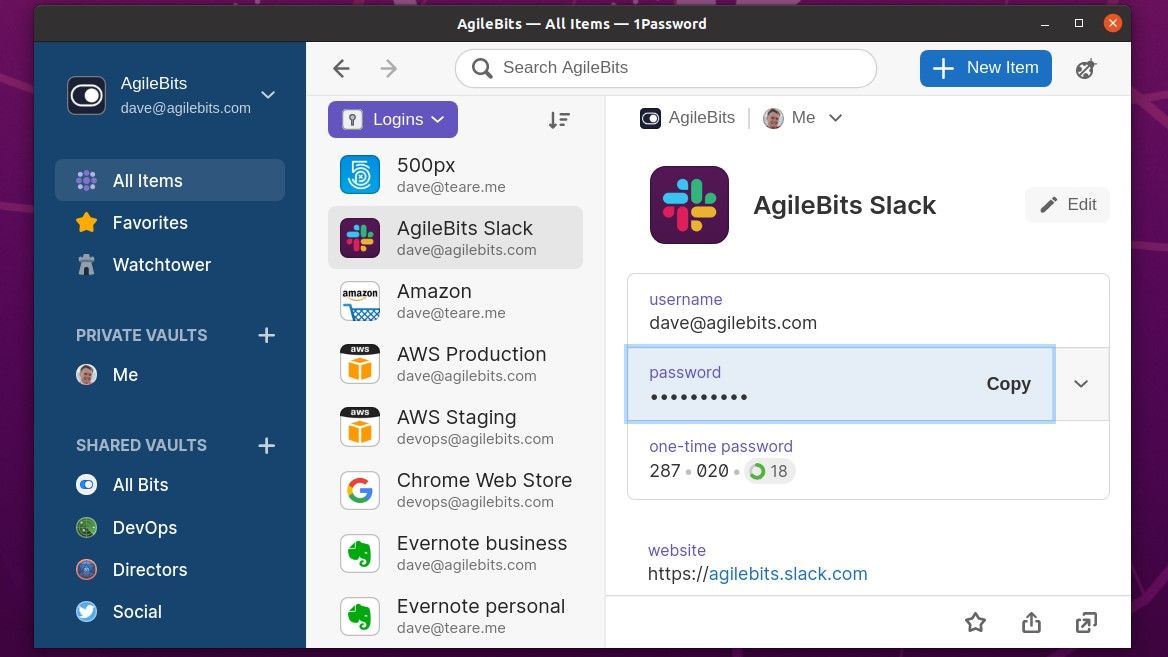Select the All Bits shared vault

coord(170,485)
